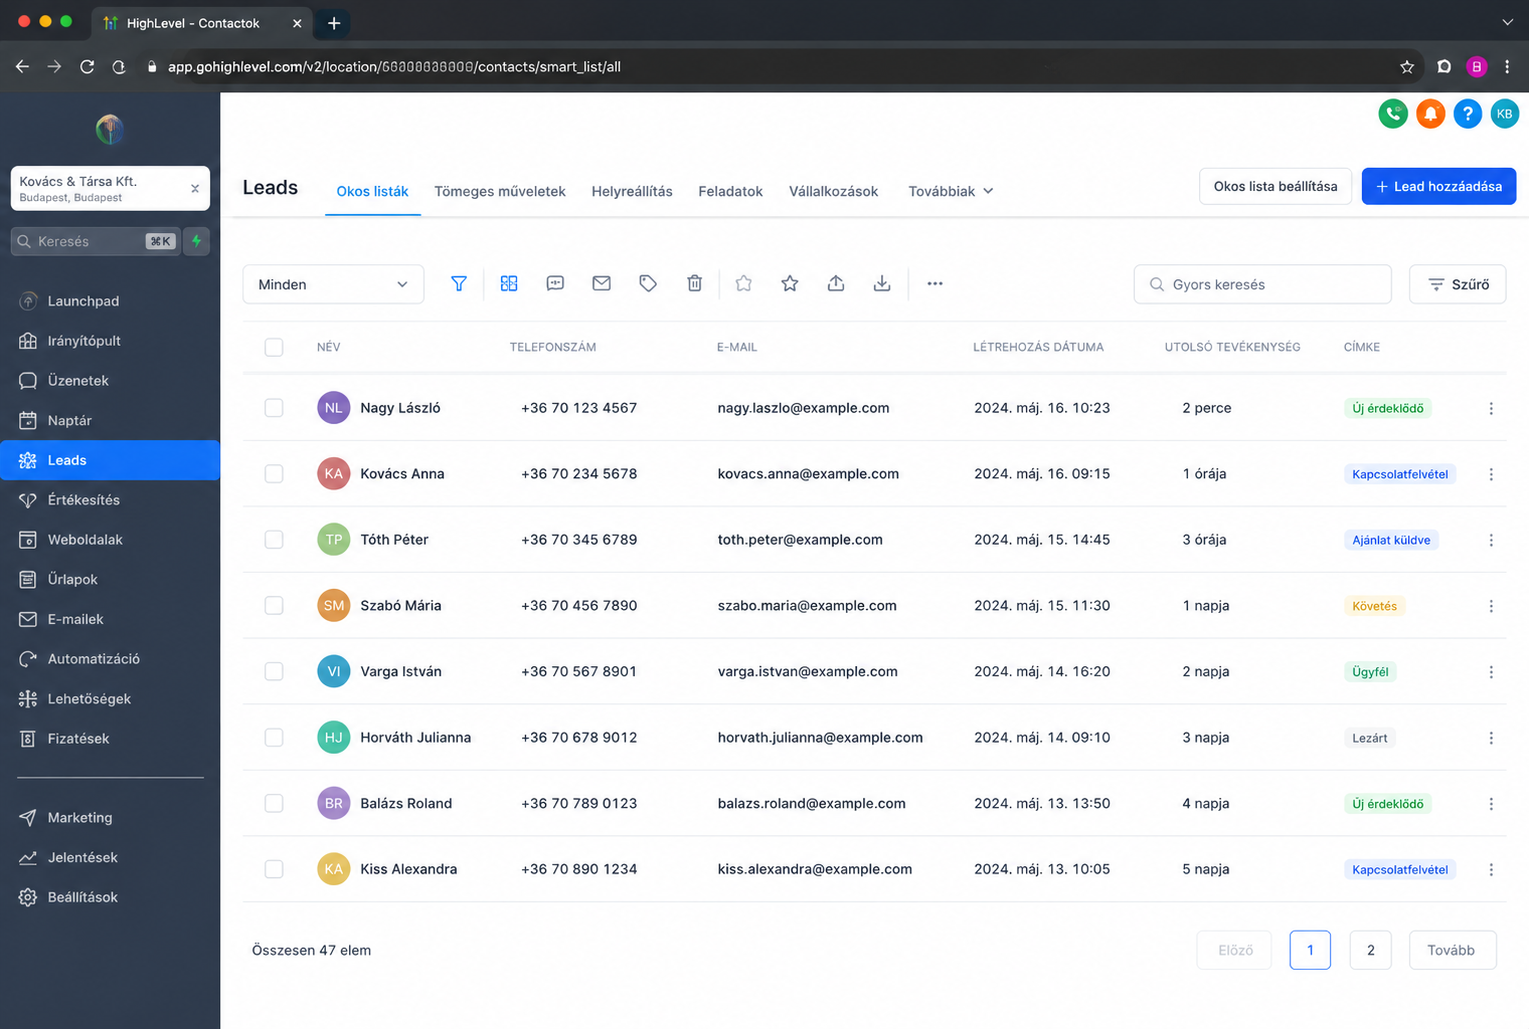Open browser tab list chevron

click(1507, 22)
